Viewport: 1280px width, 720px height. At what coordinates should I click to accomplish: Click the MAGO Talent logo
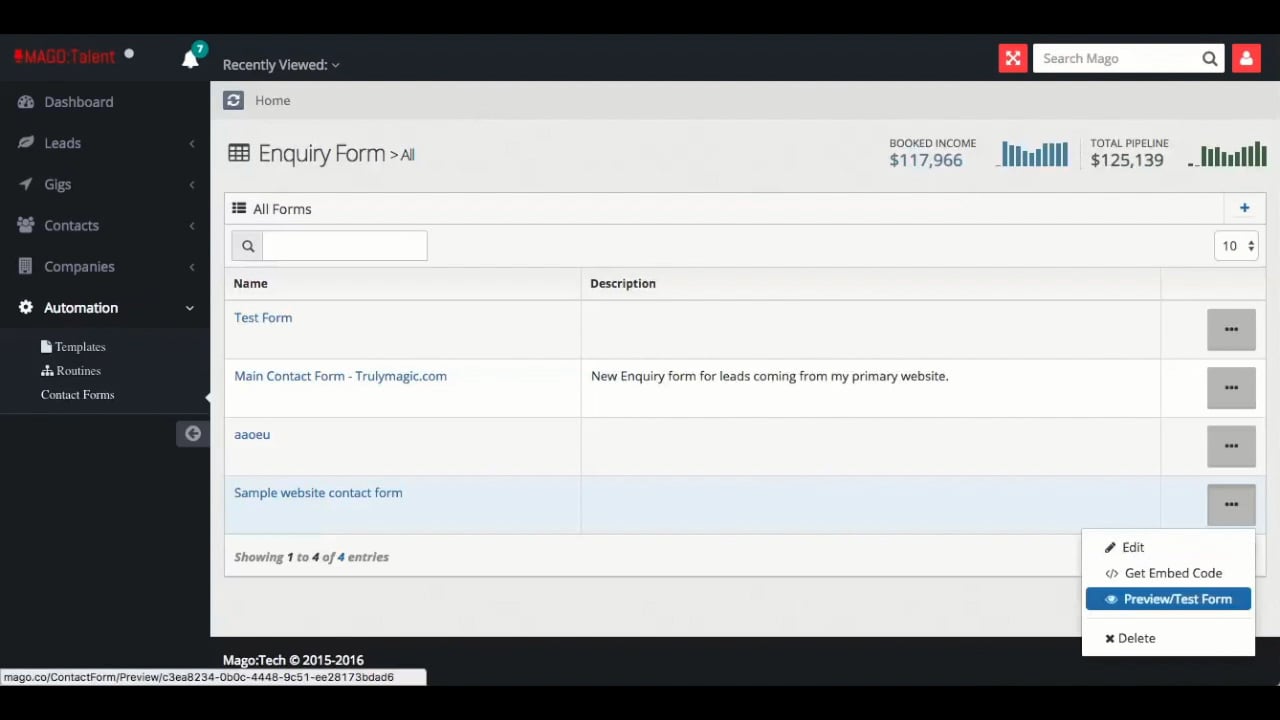[x=65, y=56]
